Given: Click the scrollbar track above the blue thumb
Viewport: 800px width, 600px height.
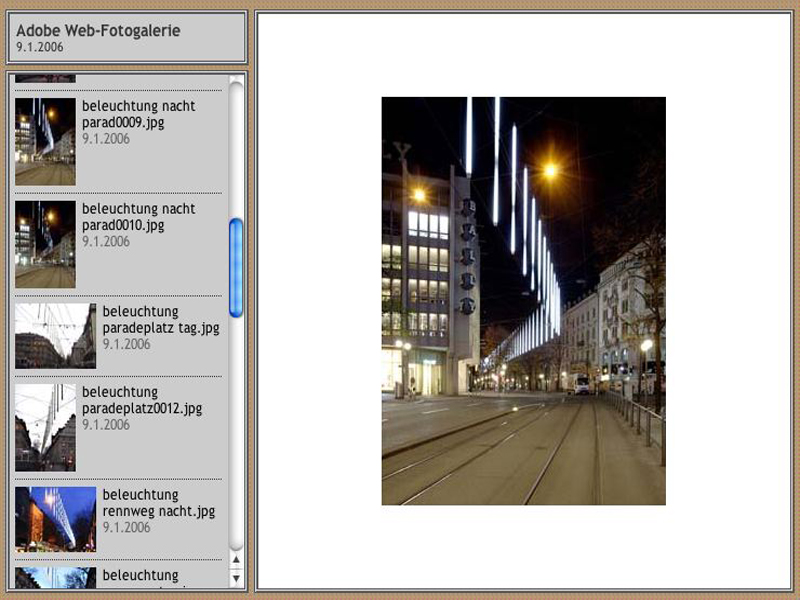Looking at the screenshot, I should (236, 151).
